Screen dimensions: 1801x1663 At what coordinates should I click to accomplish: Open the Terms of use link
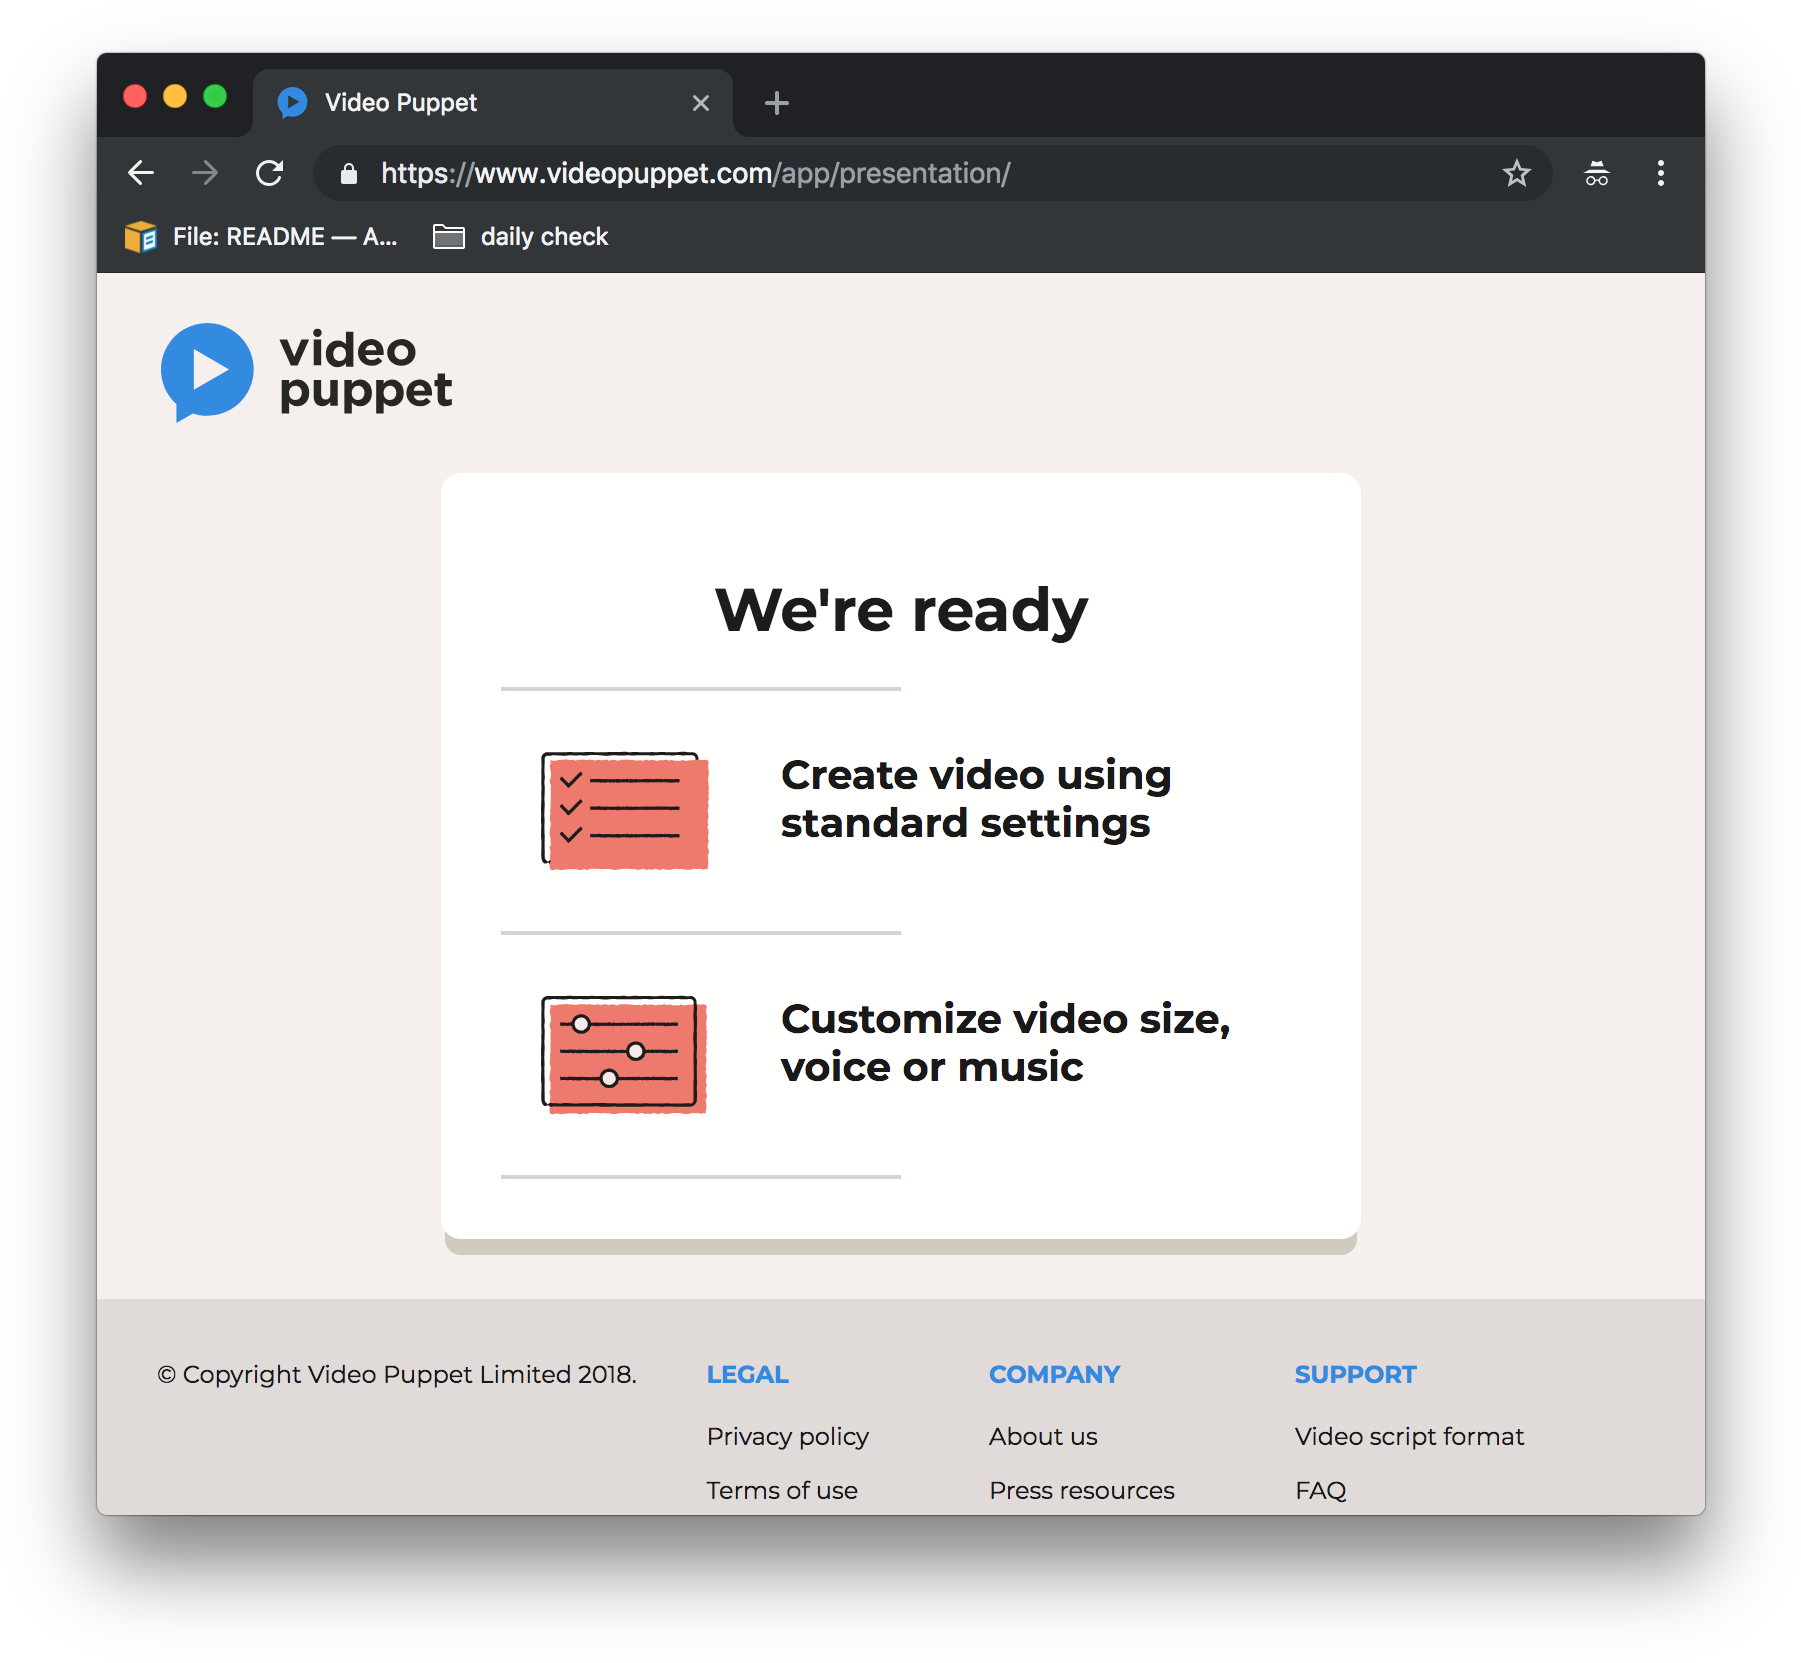click(782, 1491)
